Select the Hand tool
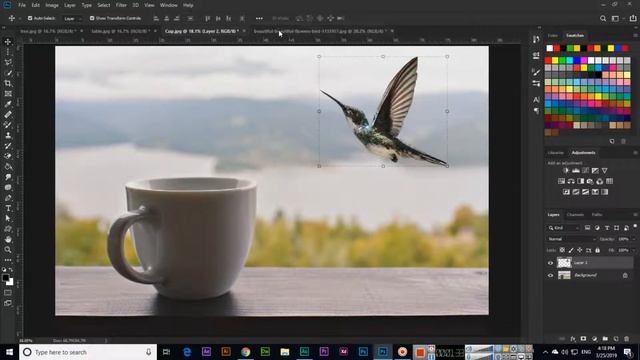 tap(8, 240)
